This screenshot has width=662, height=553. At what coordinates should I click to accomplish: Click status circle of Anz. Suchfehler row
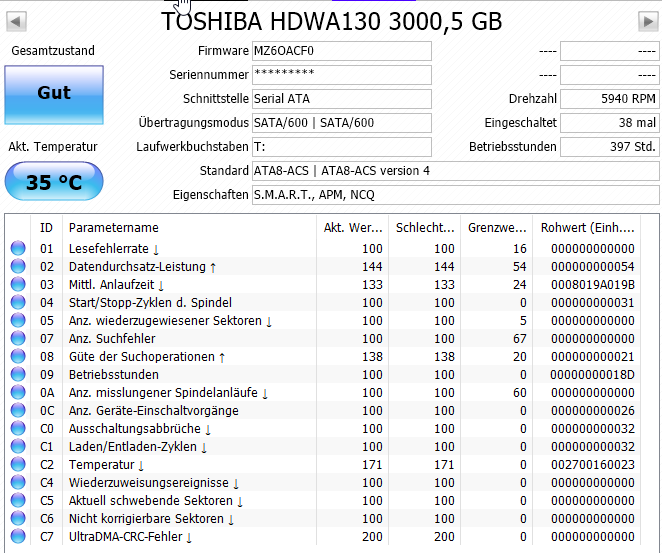pos(18,338)
